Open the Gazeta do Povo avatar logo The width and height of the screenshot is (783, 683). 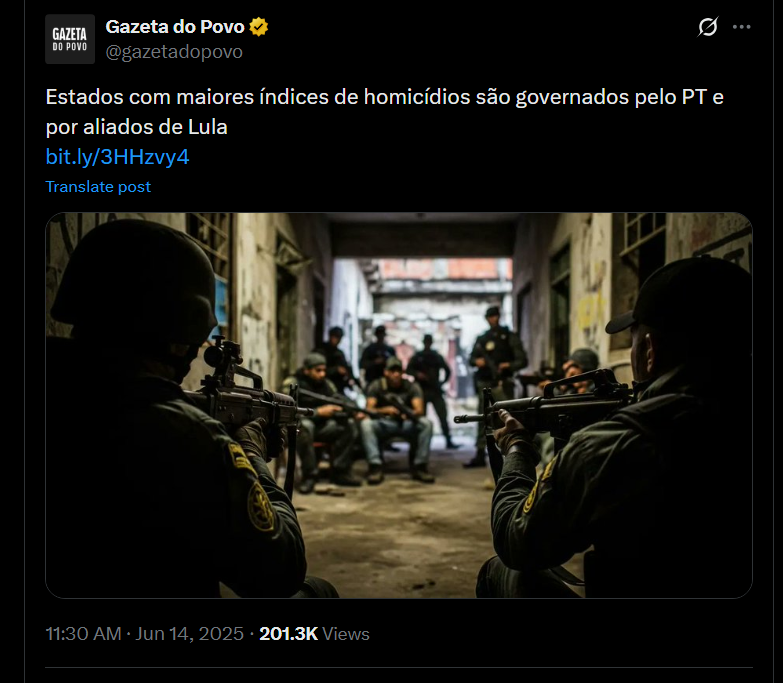point(70,39)
